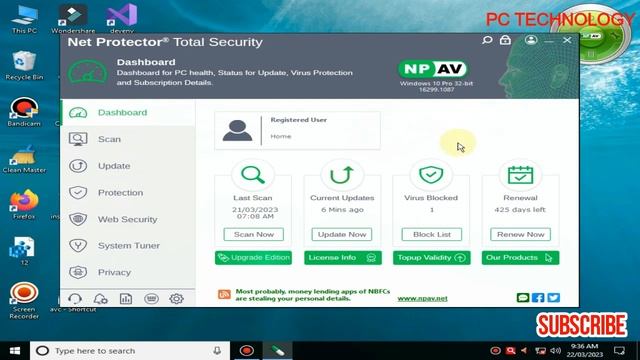This screenshot has width=640, height=360.
Task: Open the user account icon in title bar
Action: click(531, 40)
